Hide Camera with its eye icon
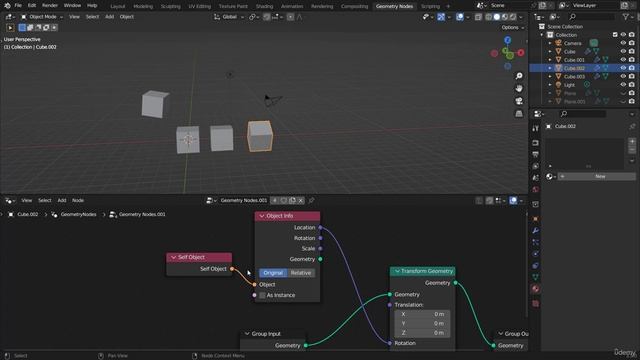 623,43
